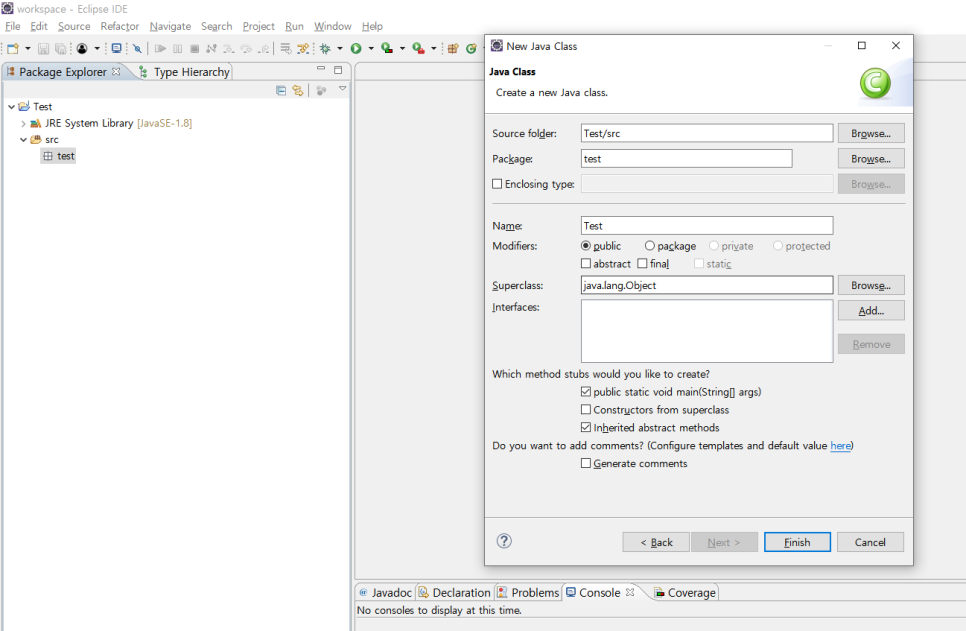Open the Console monitor toolbar icon
Screen dimensions: 966x631
coord(116,48)
